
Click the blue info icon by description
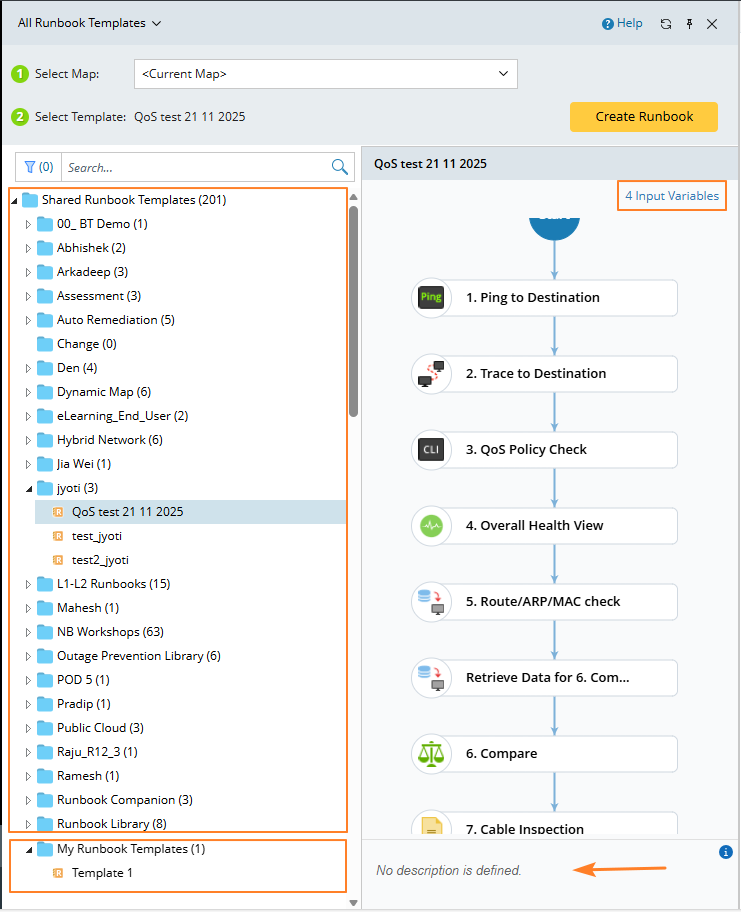(x=726, y=852)
